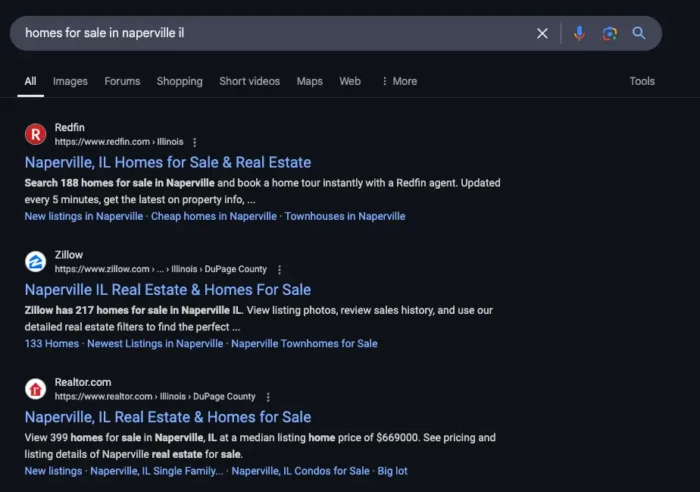Switch to the Forums tab
Viewport: 700px width, 492px height.
click(x=122, y=81)
